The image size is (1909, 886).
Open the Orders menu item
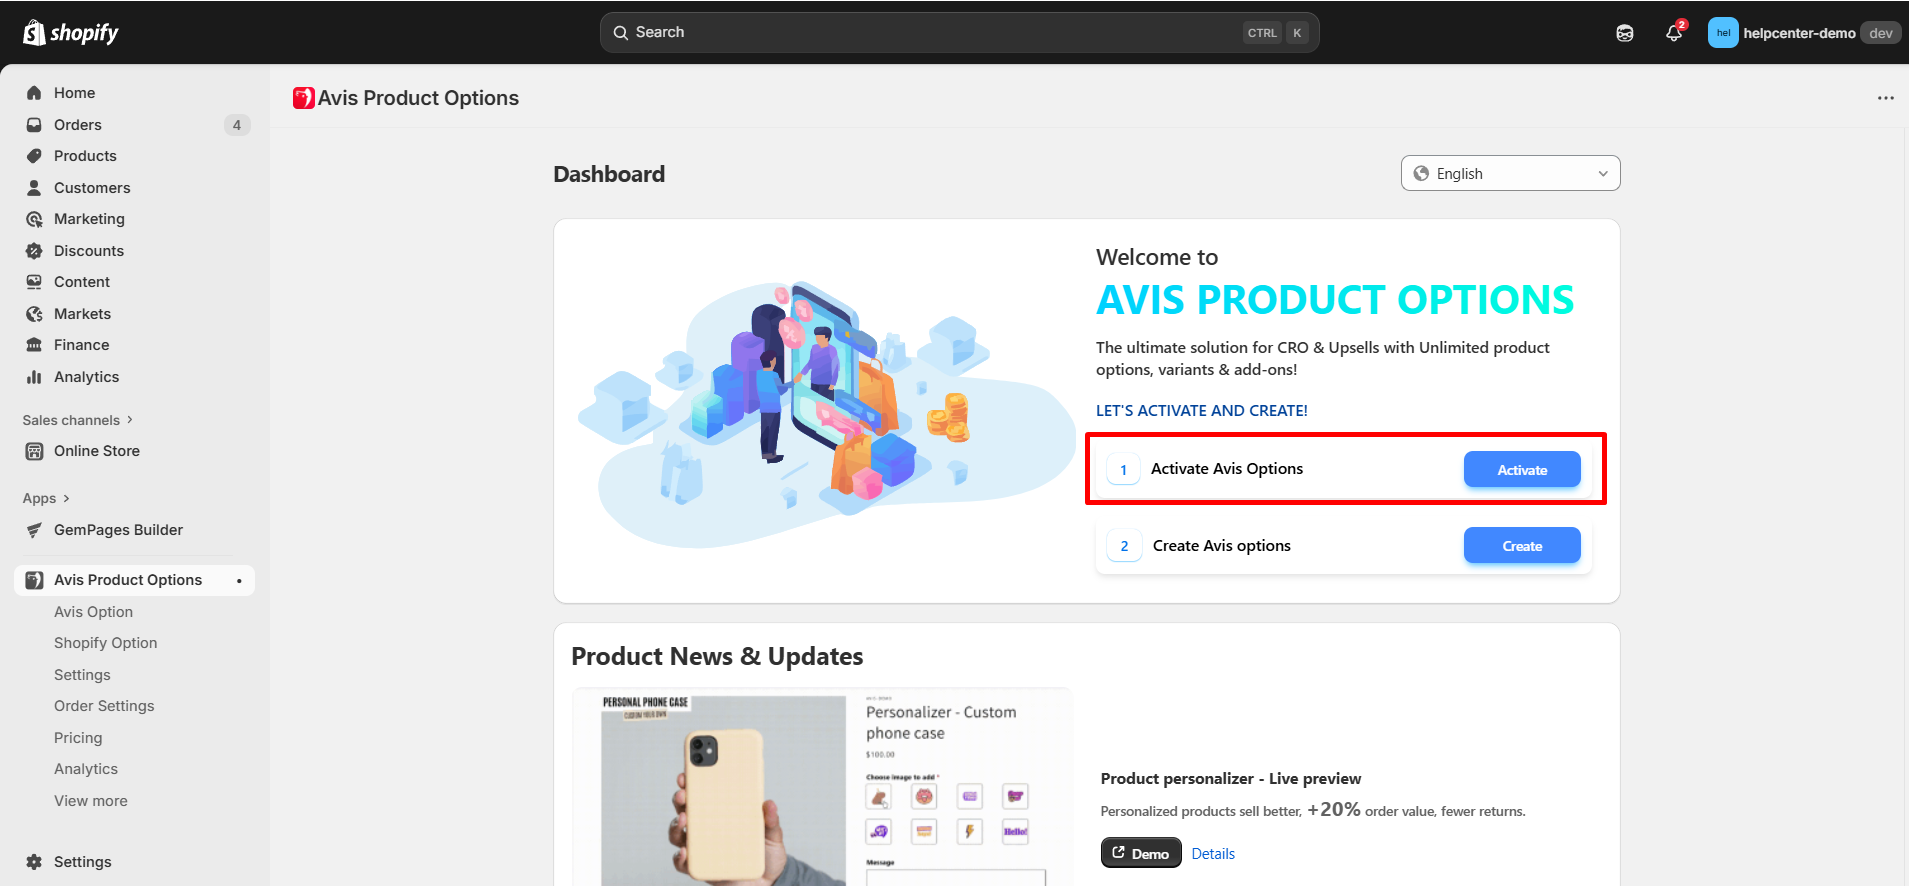78,125
